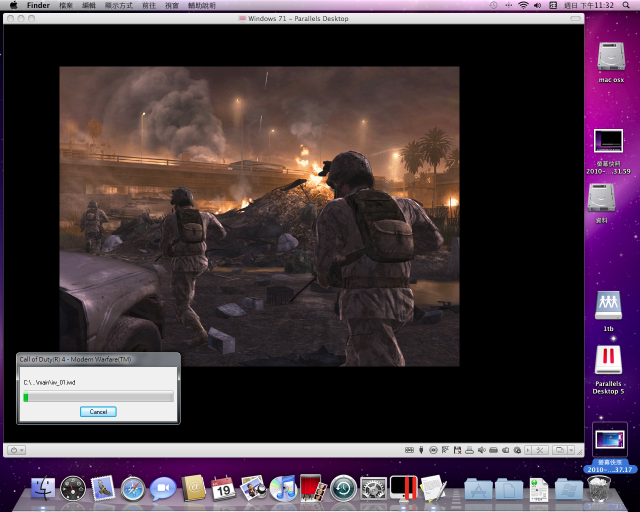Image resolution: width=640 pixels, height=512 pixels.
Task: Click the network adapter status icon
Action: [445, 450]
